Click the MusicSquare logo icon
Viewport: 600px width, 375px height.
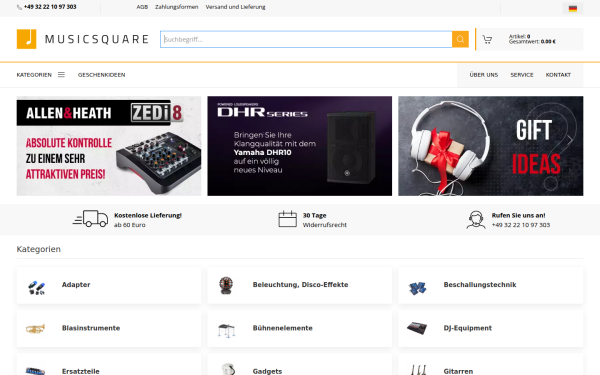pos(26,39)
